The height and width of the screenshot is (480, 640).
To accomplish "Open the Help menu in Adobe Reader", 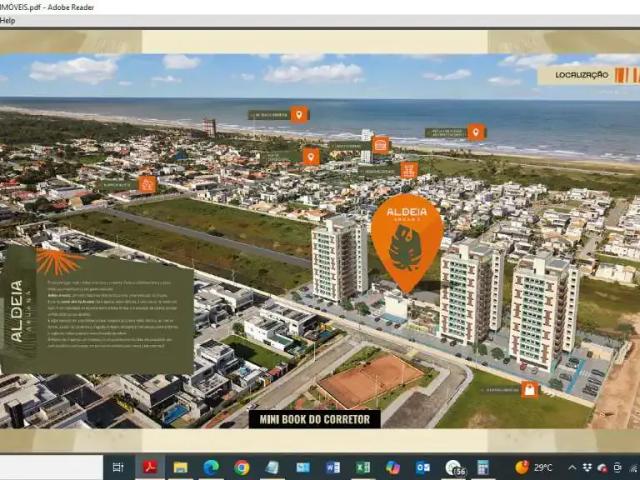I will [x=7, y=20].
